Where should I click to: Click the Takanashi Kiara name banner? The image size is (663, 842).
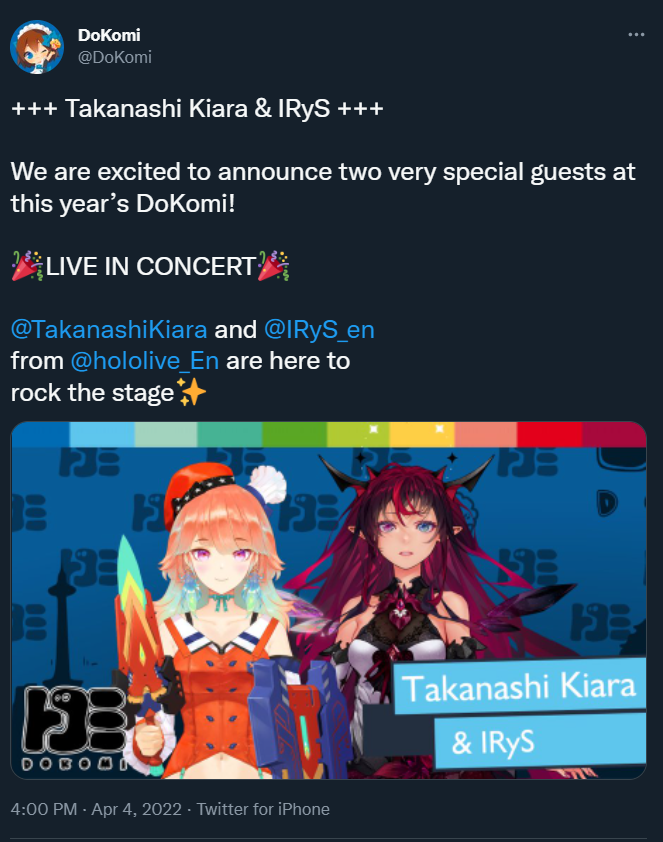point(519,687)
